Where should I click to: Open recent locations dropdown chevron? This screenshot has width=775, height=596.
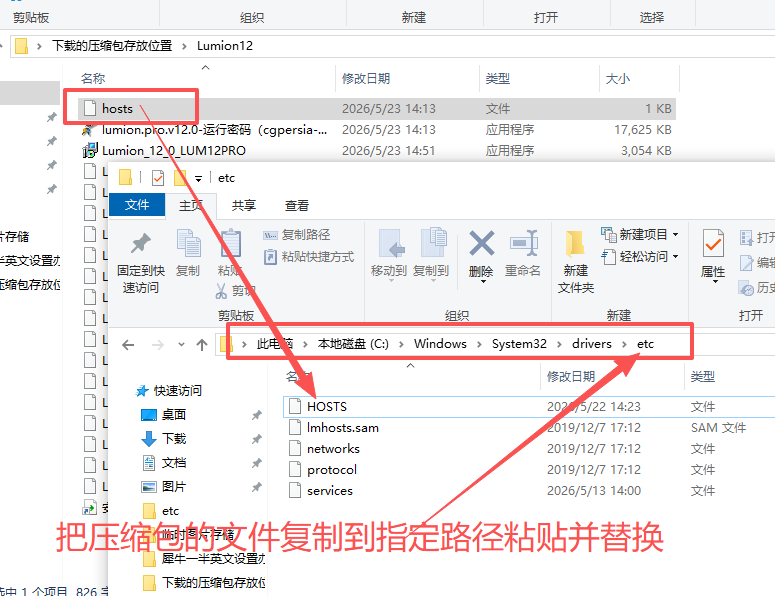[x=181, y=345]
